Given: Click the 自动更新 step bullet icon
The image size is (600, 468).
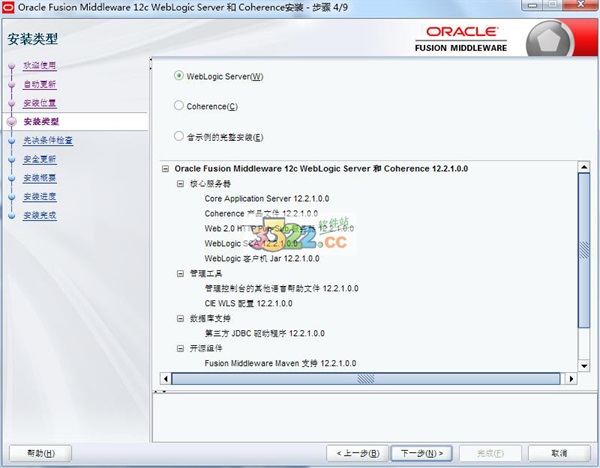Looking at the screenshot, I should coord(12,85).
